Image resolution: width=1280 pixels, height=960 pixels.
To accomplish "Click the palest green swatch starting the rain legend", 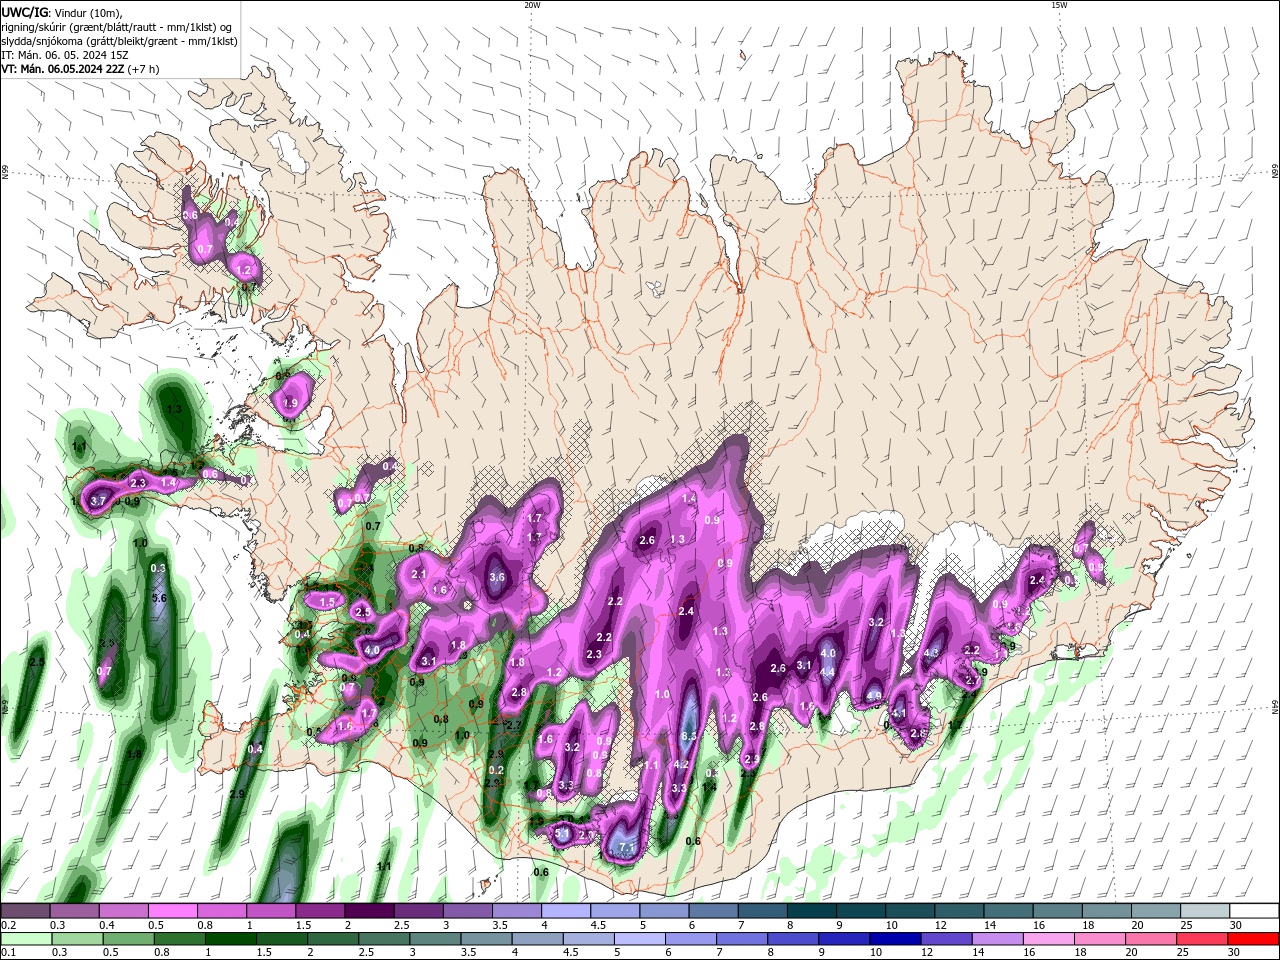I will [25, 939].
